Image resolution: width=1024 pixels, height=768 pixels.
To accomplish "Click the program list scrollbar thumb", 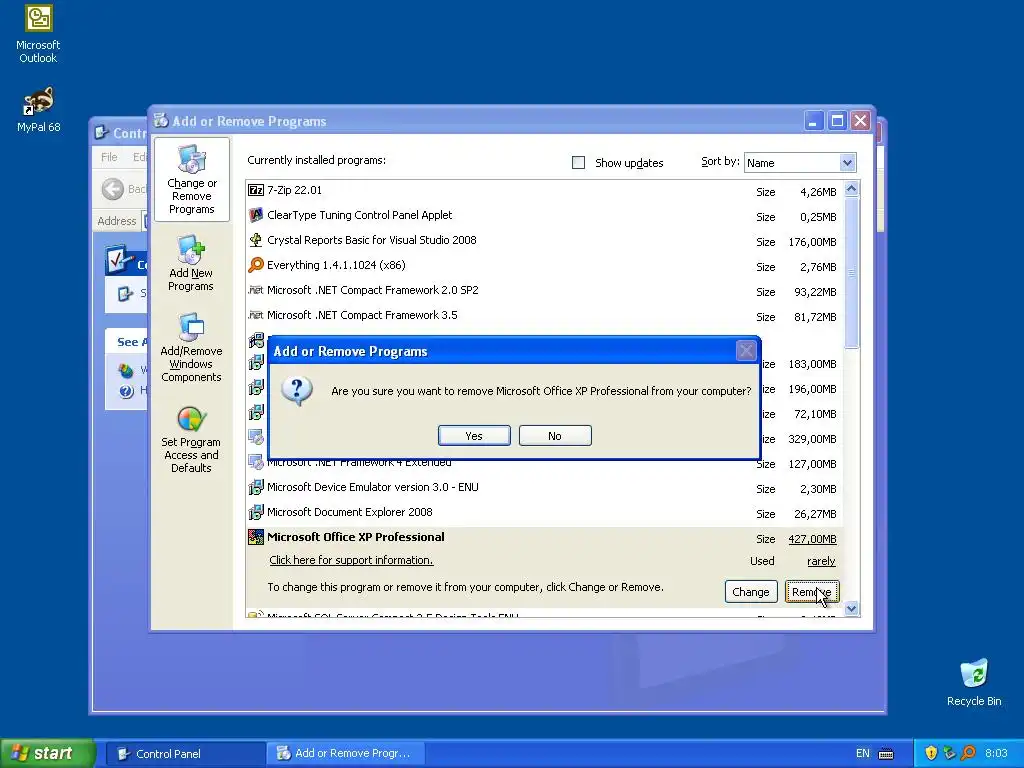I will pyautogui.click(x=852, y=273).
